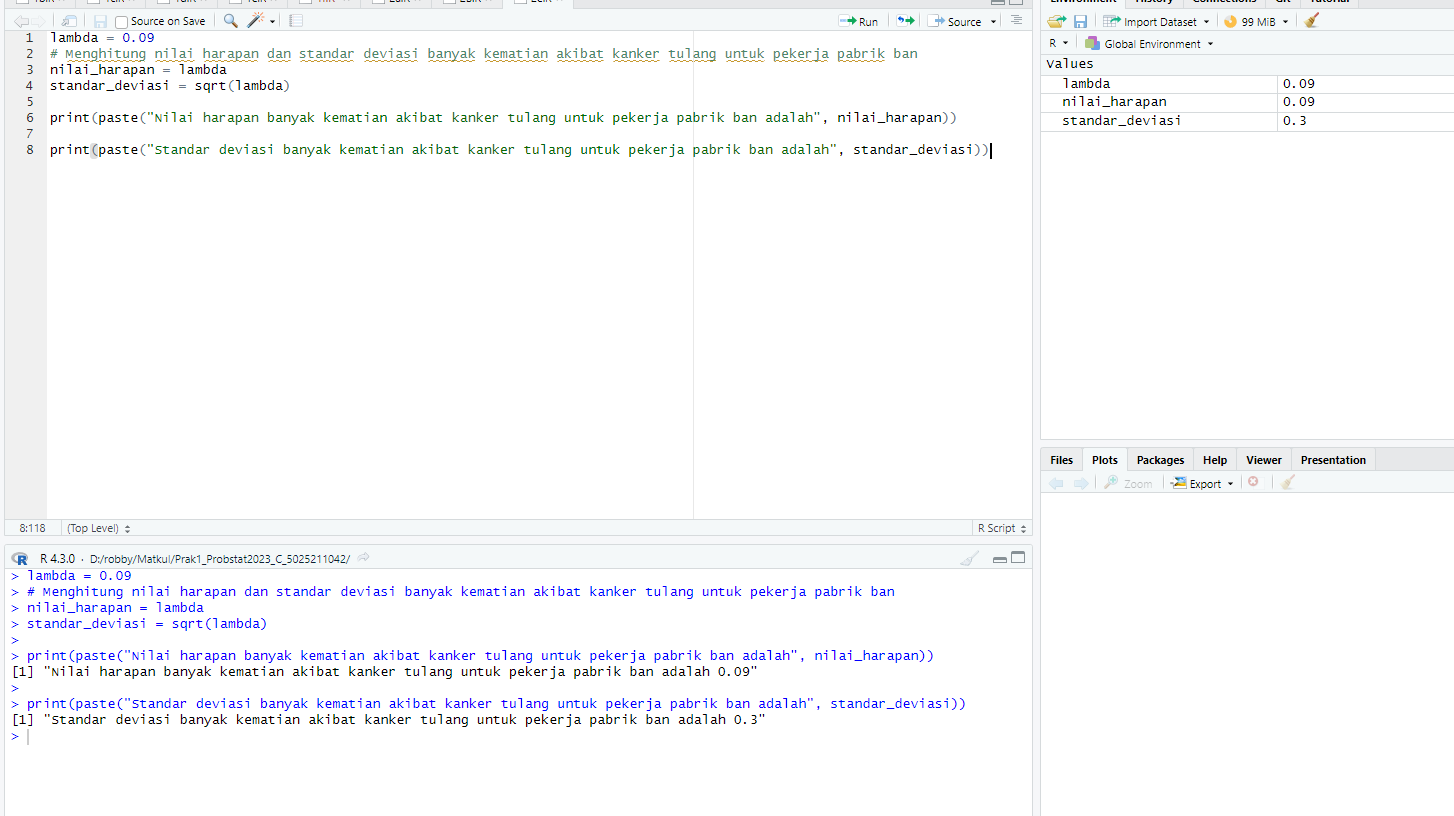Click console output line ending 'adalah 0.3'
The image size is (1454, 816).
click(x=389, y=720)
